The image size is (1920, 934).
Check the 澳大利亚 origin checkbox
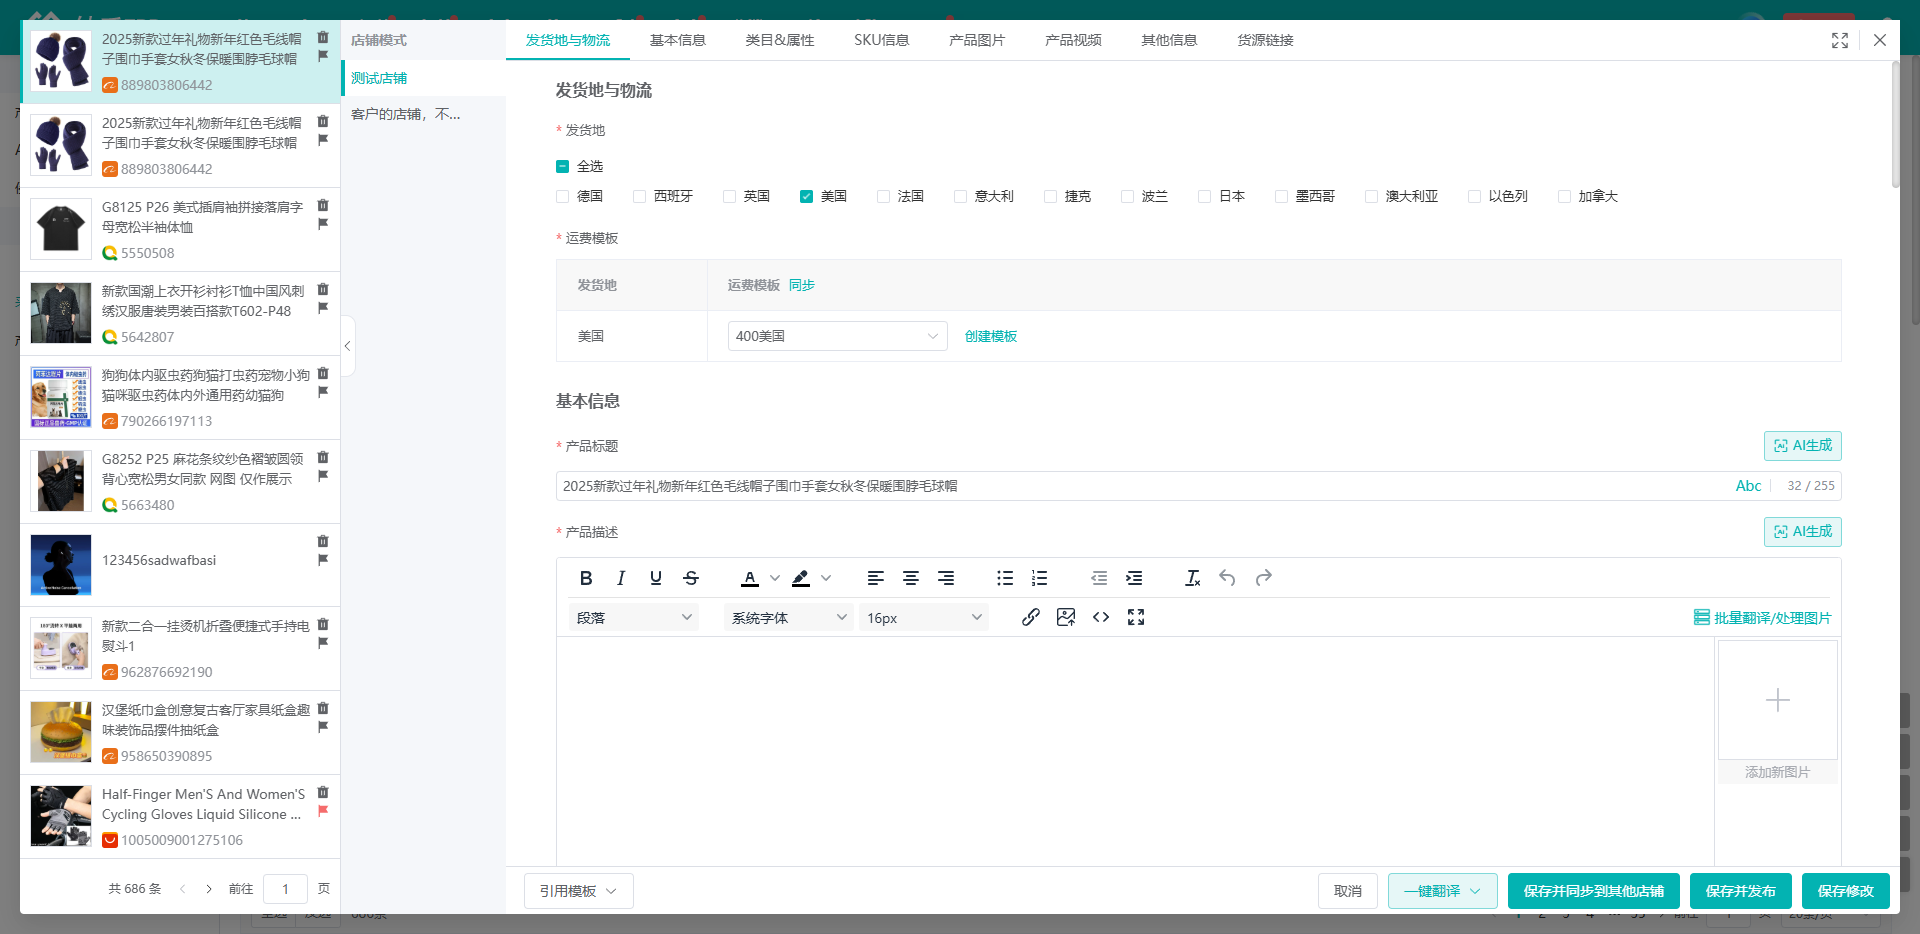1372,196
